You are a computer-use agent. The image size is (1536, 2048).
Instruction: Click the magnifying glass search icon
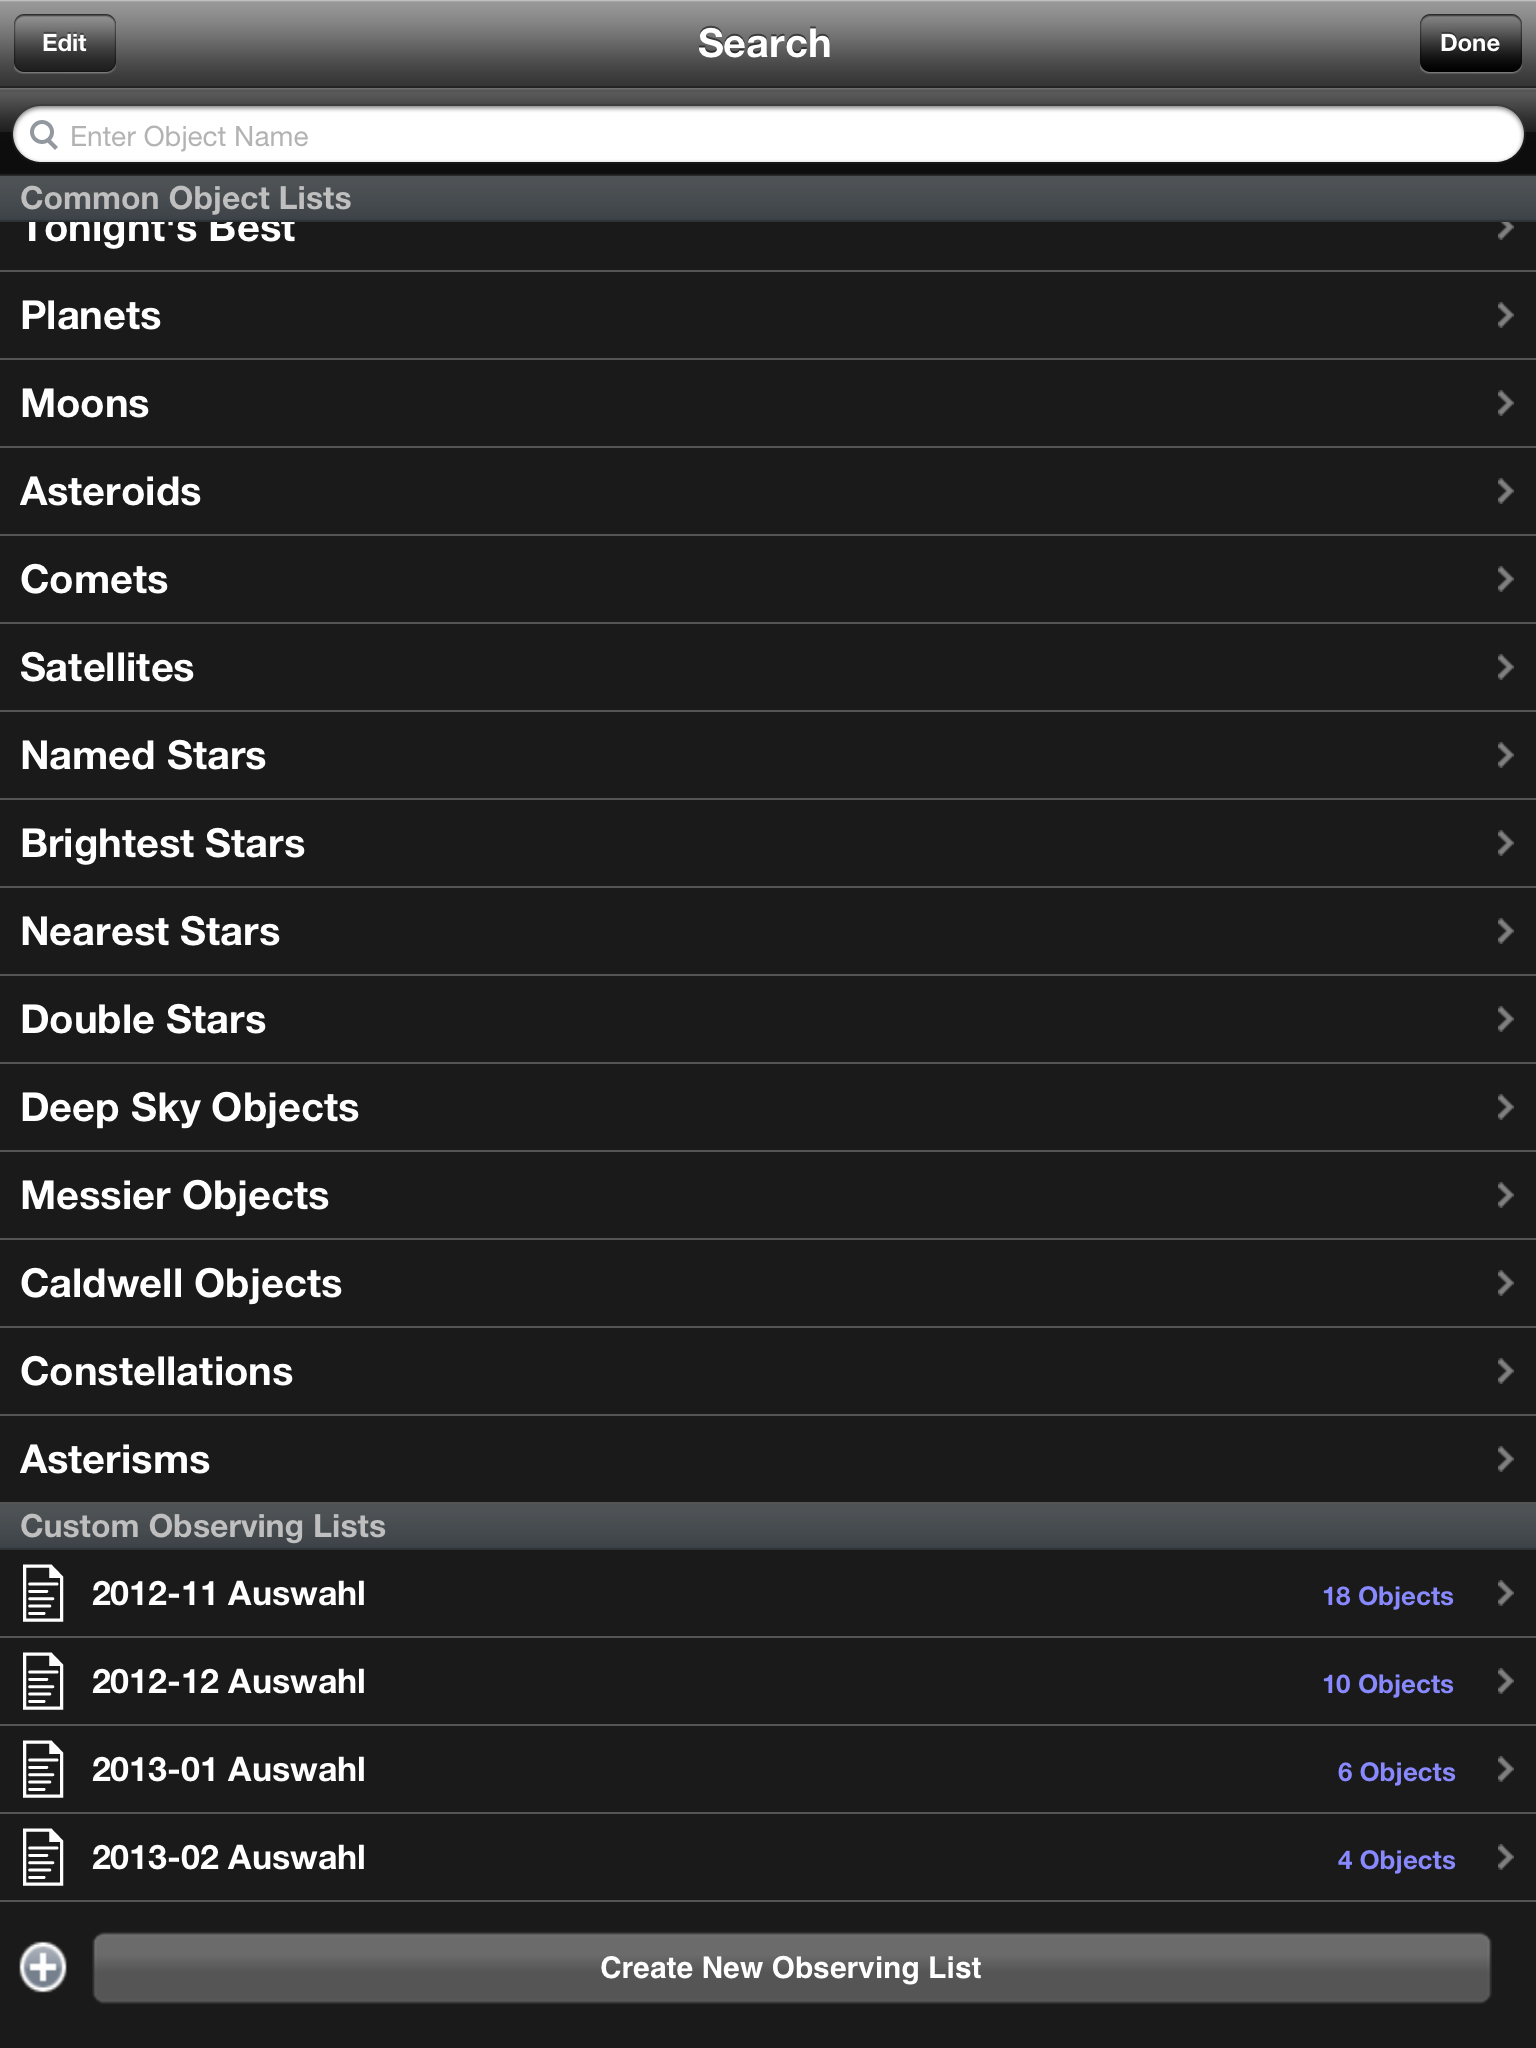coord(44,135)
